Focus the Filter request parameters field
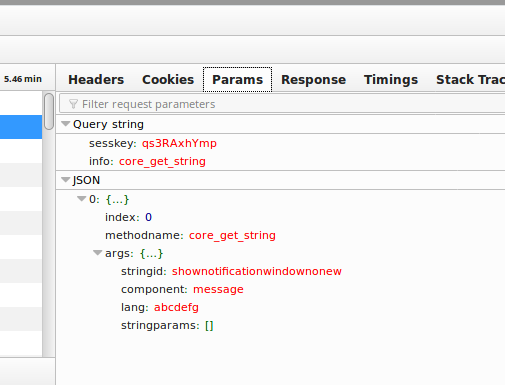 click(x=282, y=104)
